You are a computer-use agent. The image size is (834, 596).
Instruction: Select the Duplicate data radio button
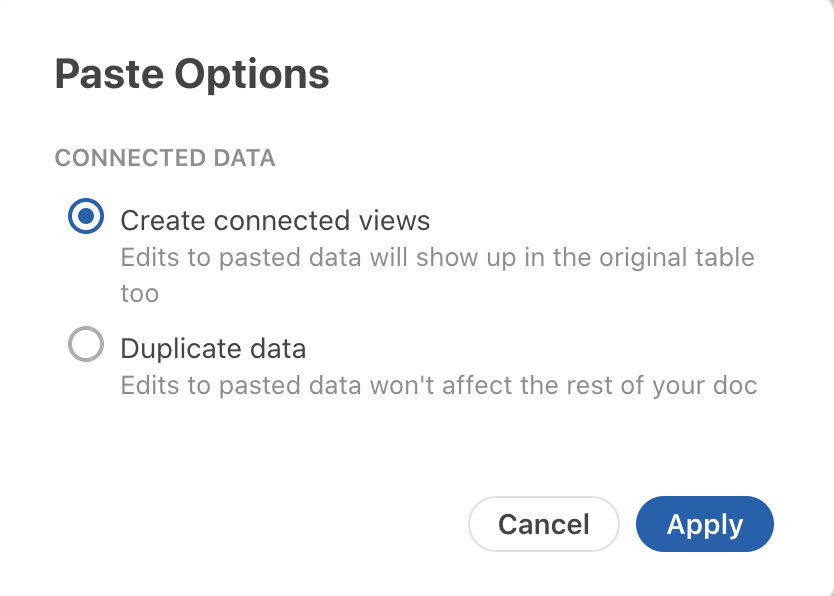[86, 345]
